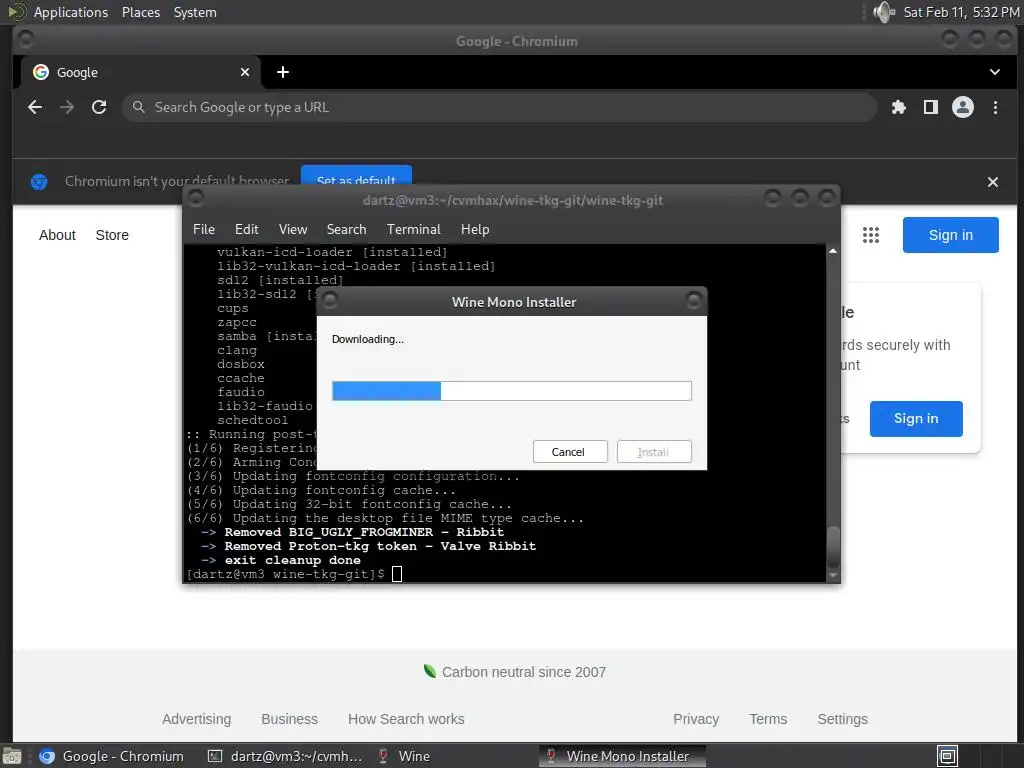The height and width of the screenshot is (768, 1024).
Task: Click the Wine Mono download progress bar
Action: (x=511, y=391)
